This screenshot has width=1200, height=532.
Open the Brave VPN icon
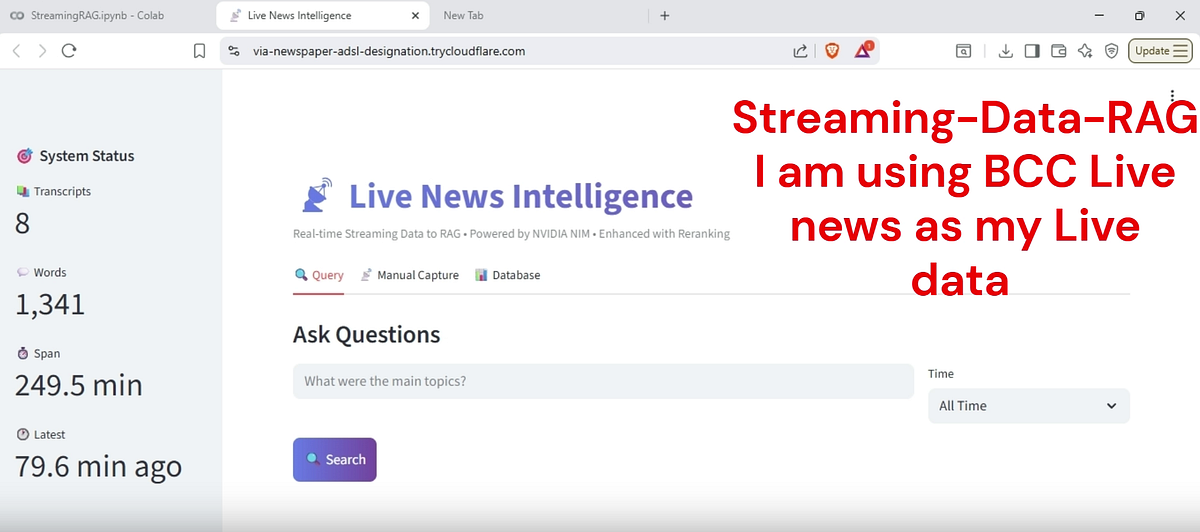pyautogui.click(x=1112, y=51)
